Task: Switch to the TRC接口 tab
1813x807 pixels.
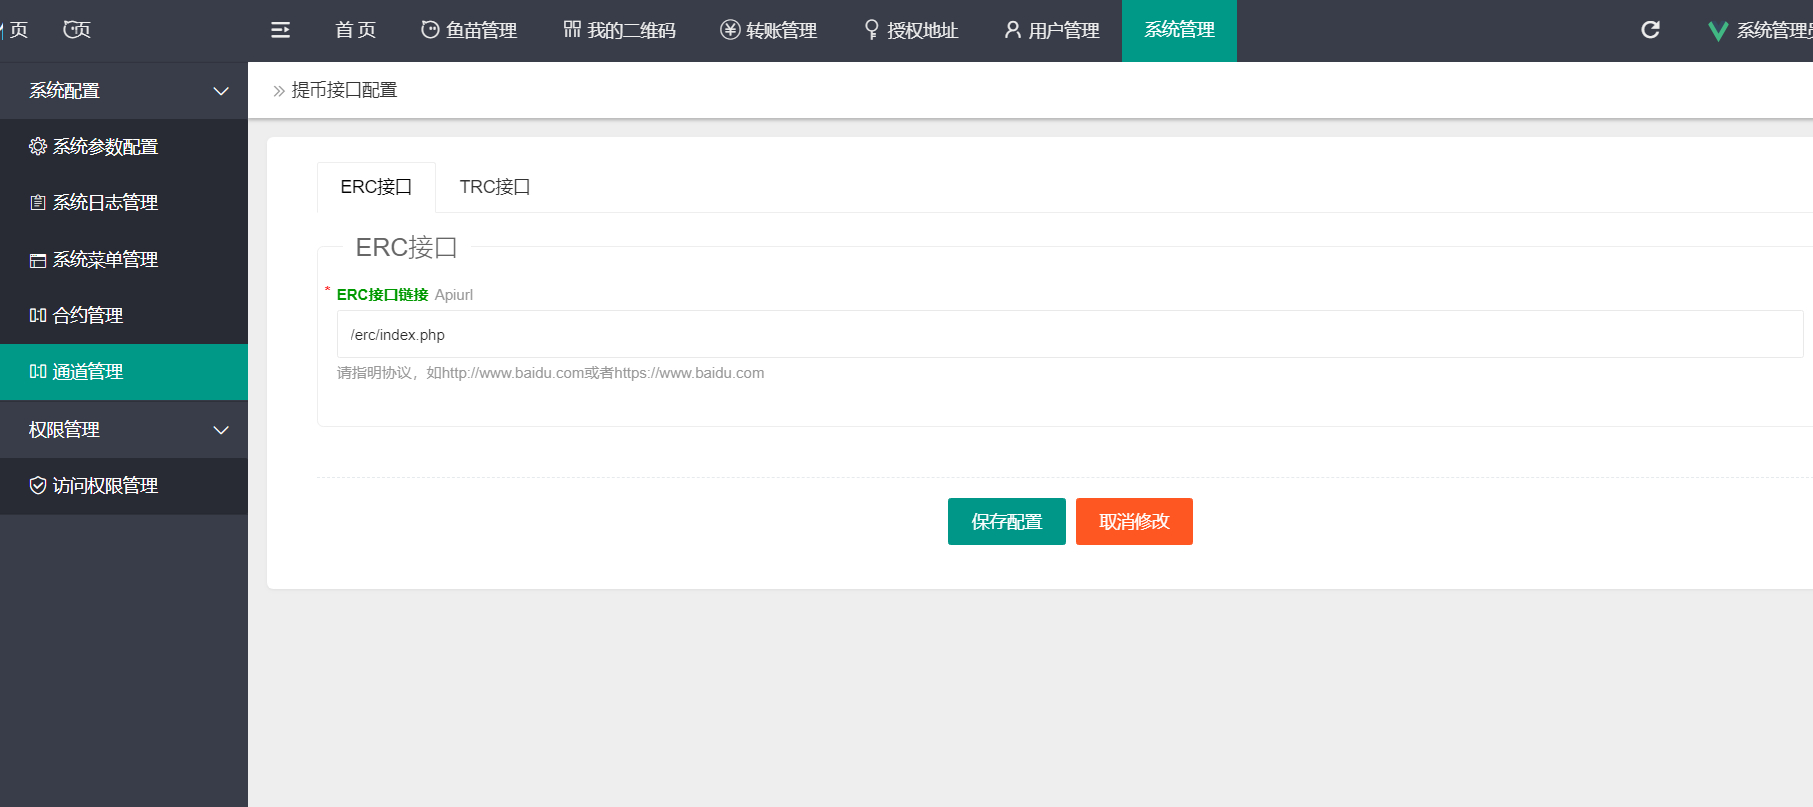Action: coord(495,187)
